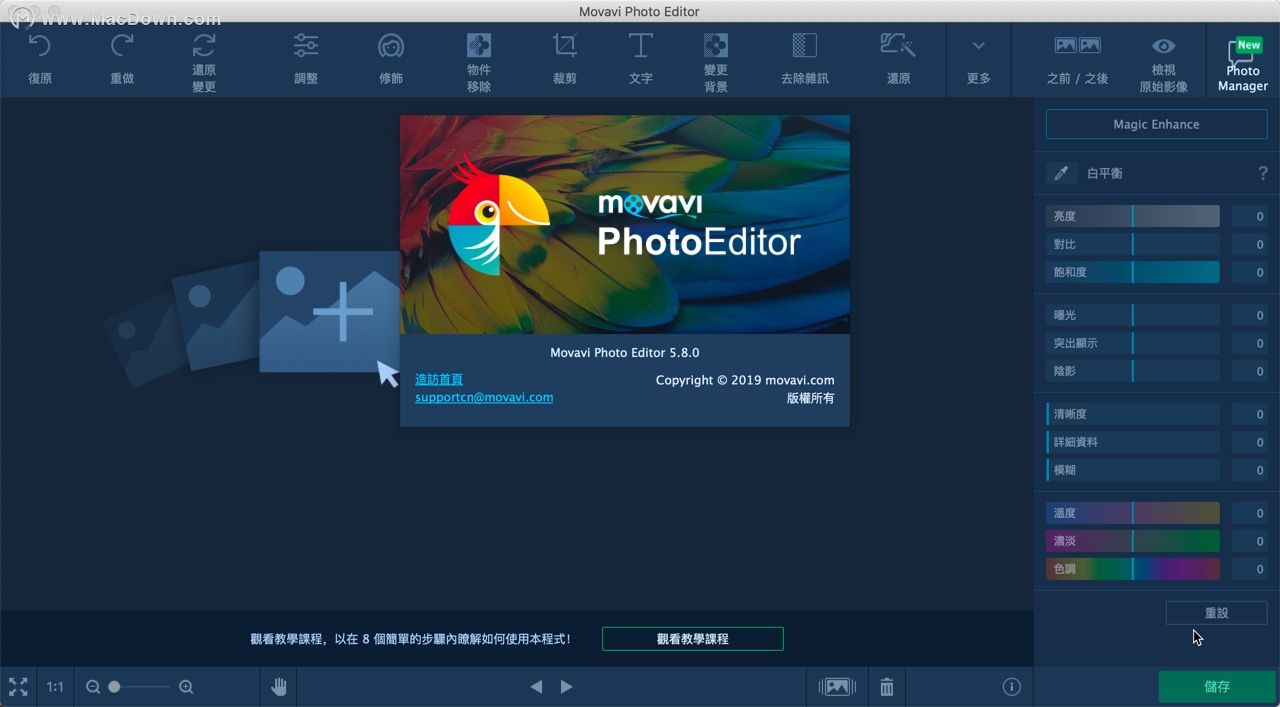Click the Magic Enhance button
1280x707 pixels.
[x=1156, y=124]
